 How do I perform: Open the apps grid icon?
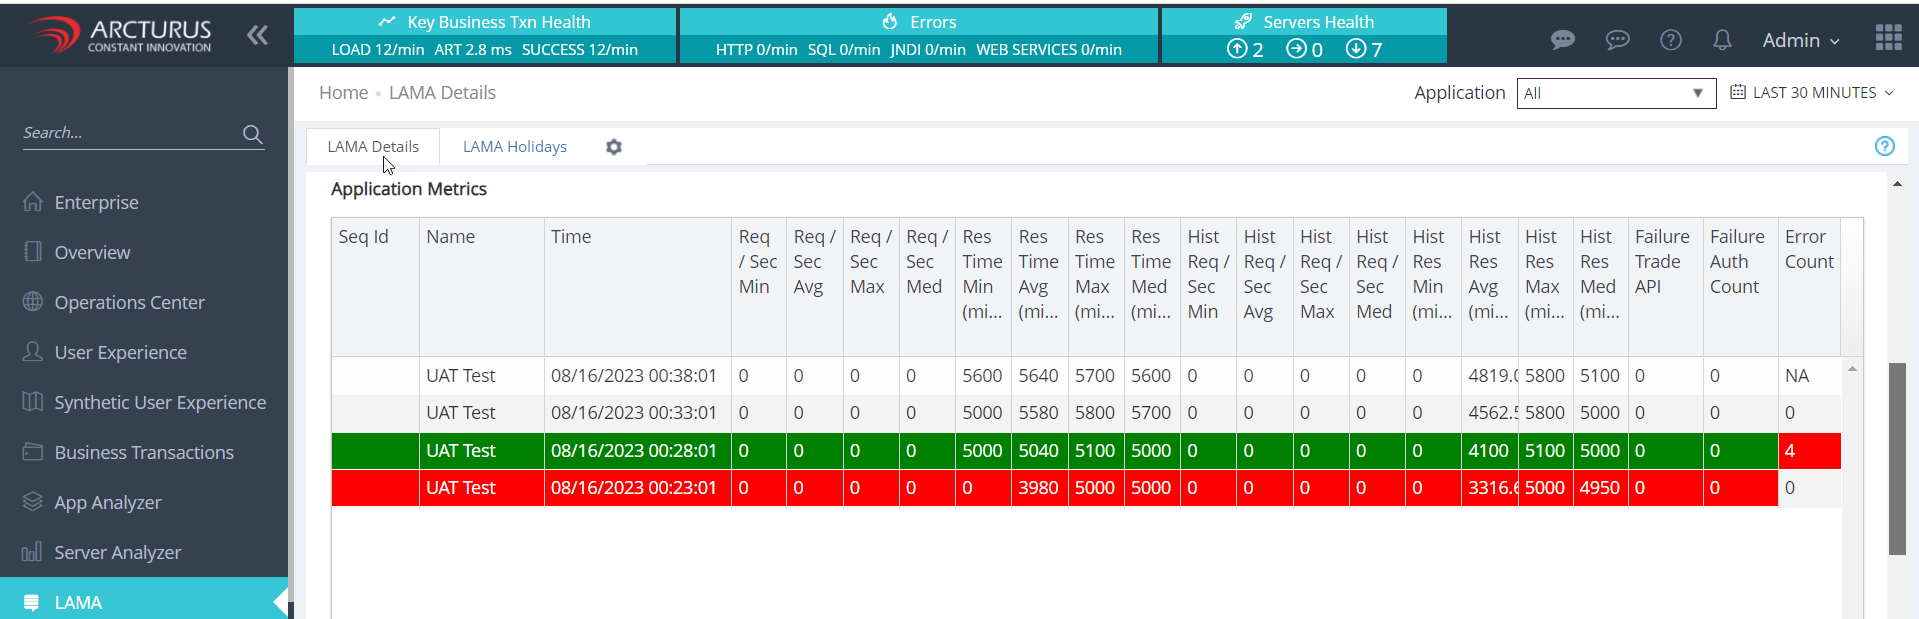1888,38
